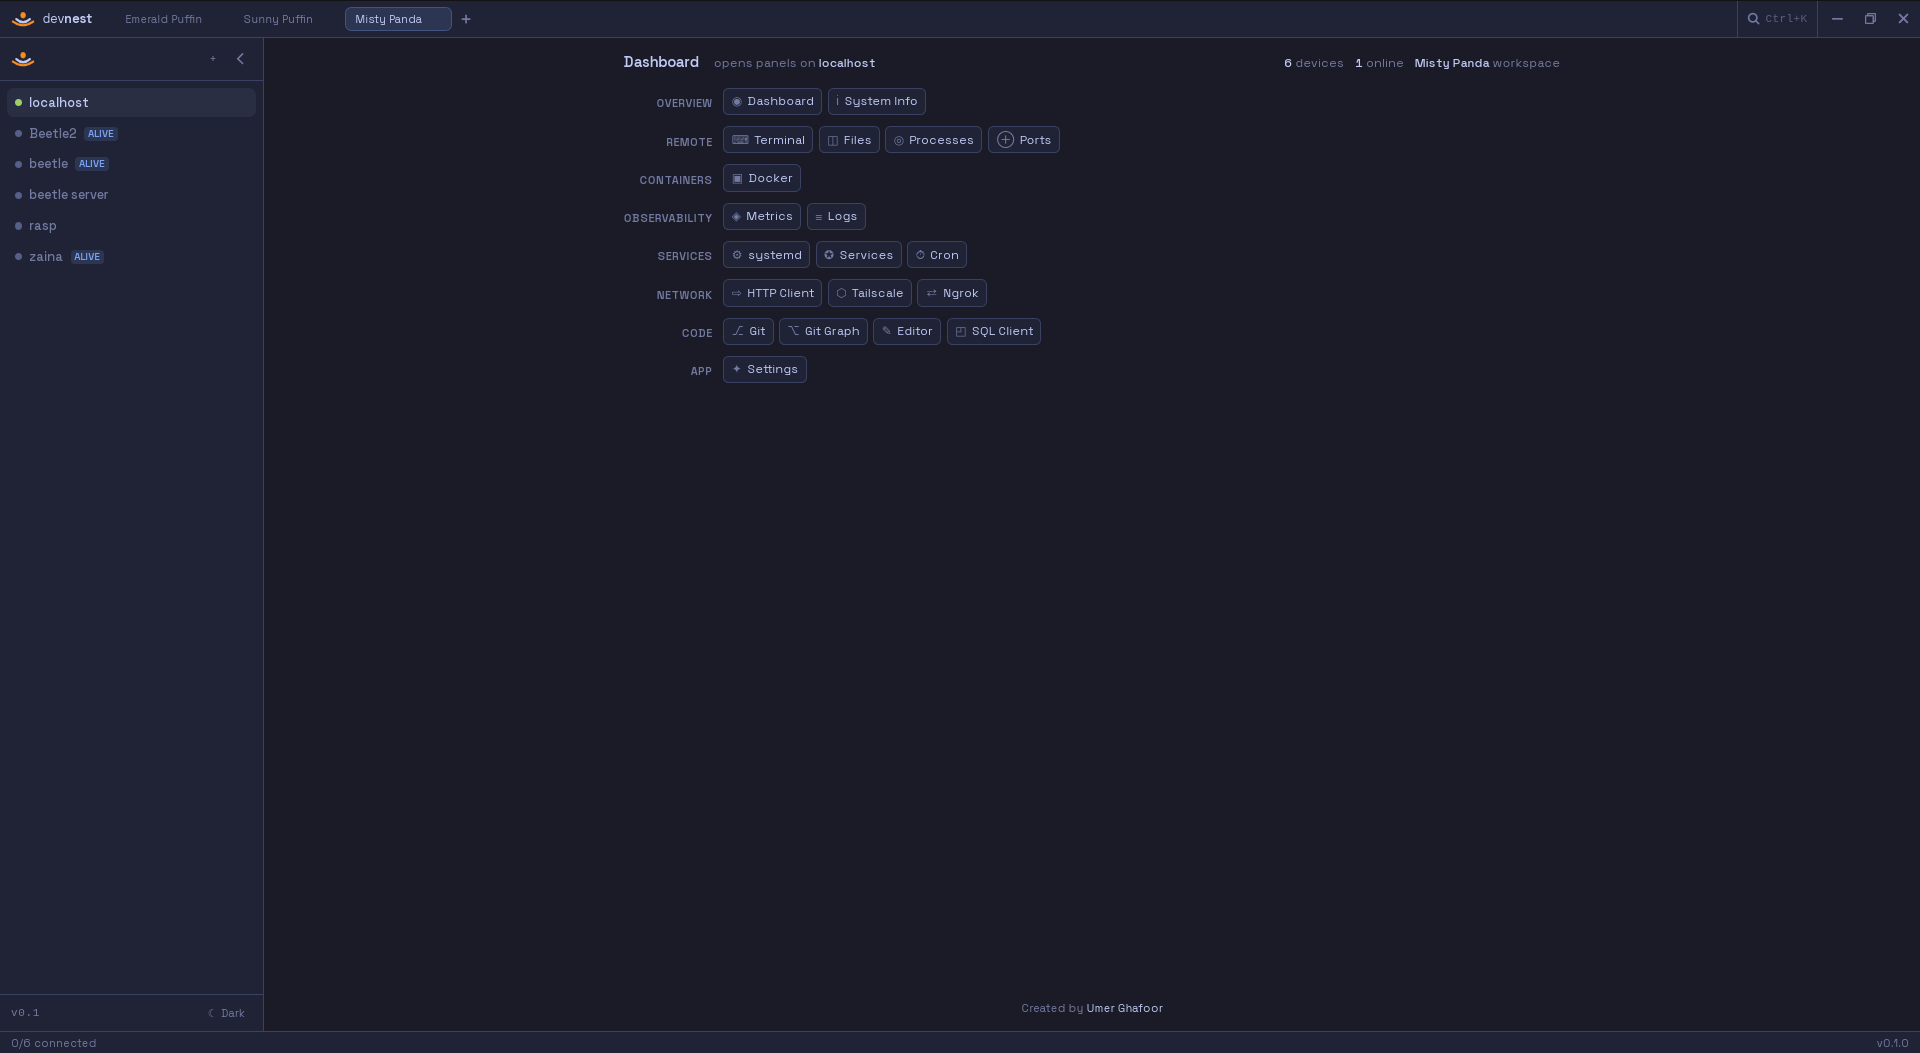Open the Umer Ghafoor creator link
Image resolution: width=1920 pixels, height=1053 pixels.
(x=1124, y=1008)
